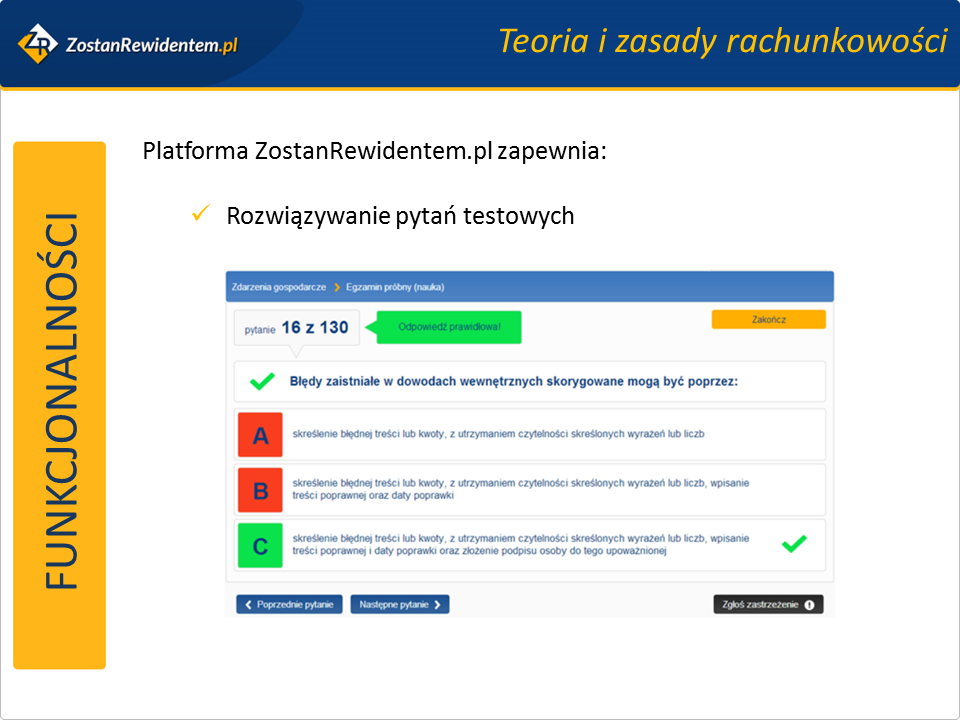This screenshot has width=960, height=720.
Task: Go to Następne pytanie
Action: (399, 605)
